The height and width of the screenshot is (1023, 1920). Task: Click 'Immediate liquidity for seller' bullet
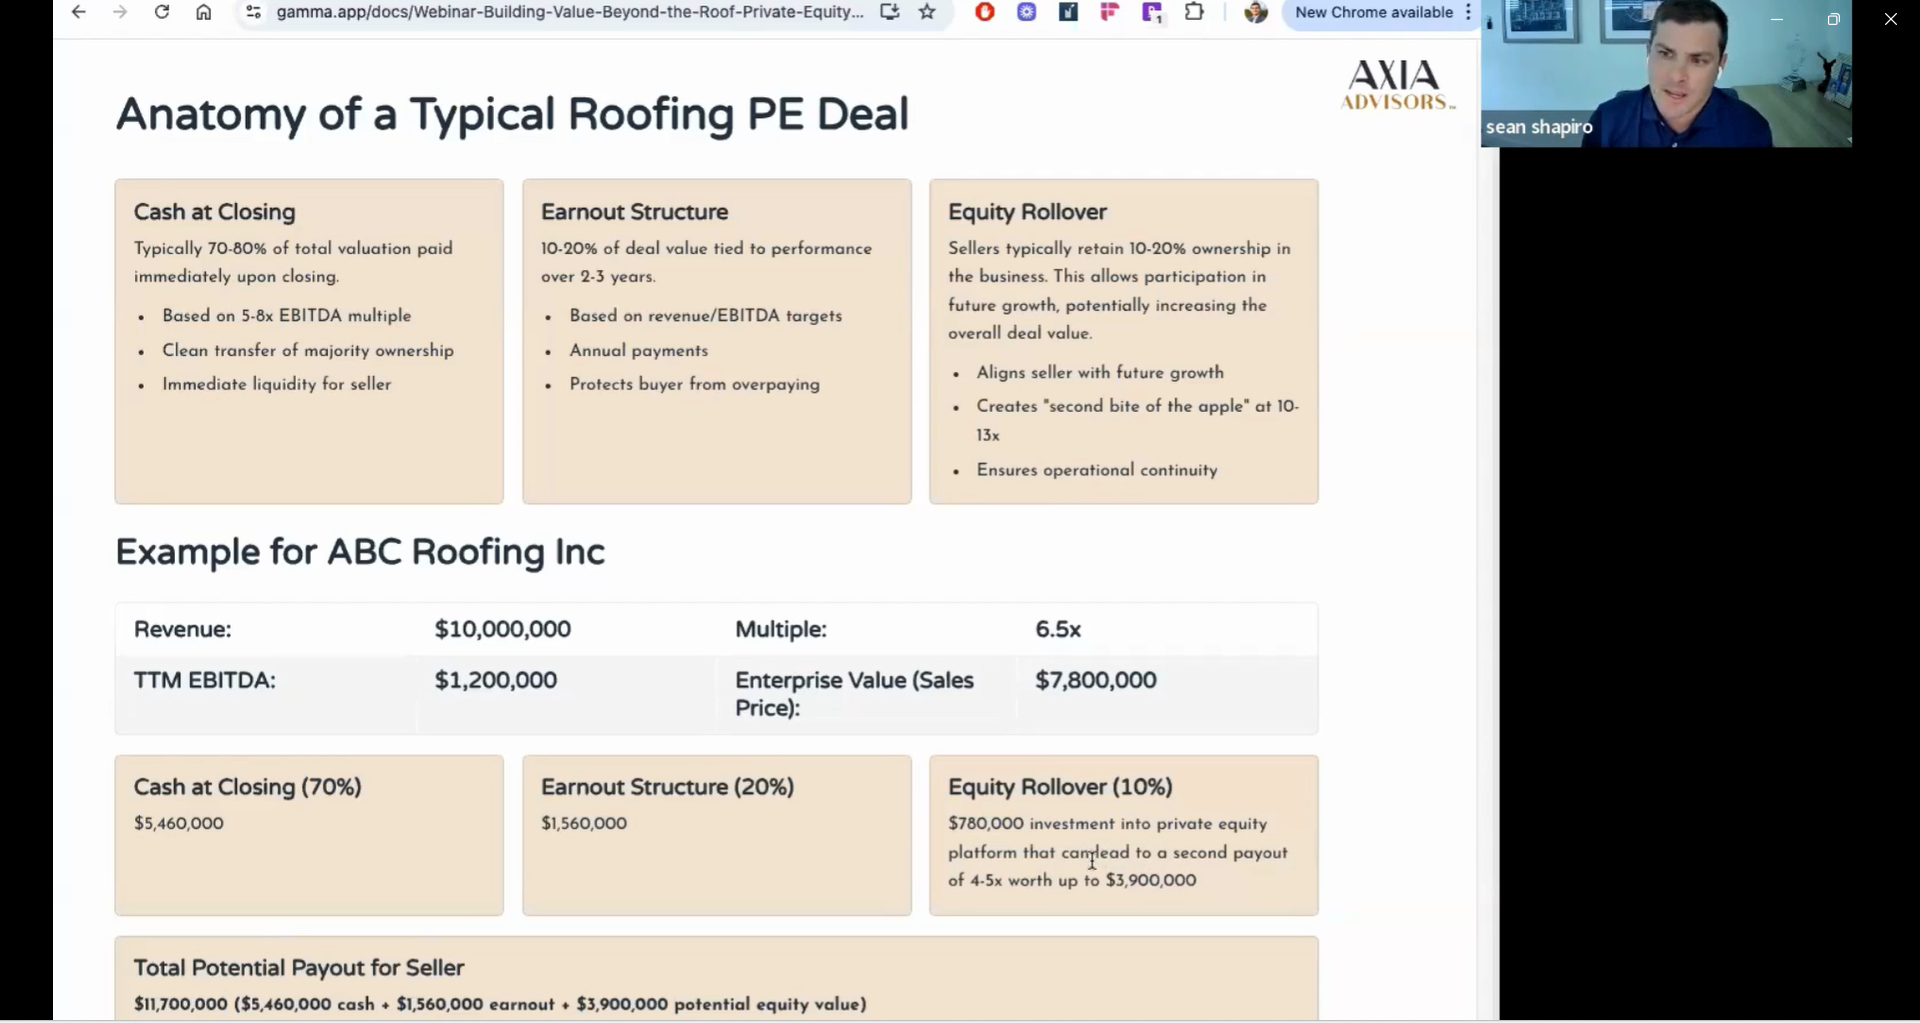point(277,384)
